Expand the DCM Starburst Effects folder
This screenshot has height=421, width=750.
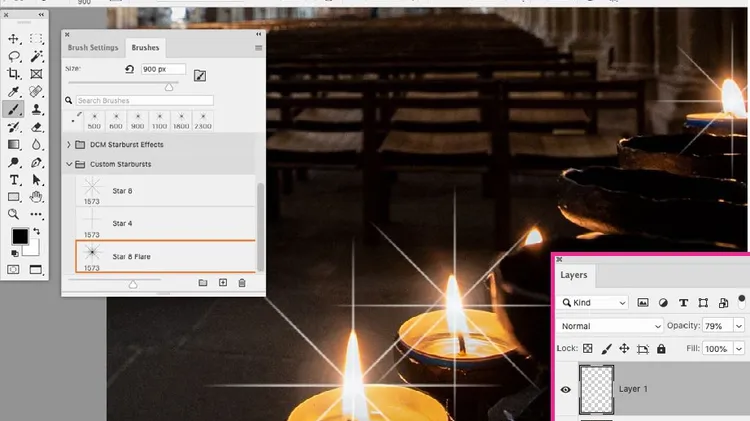click(69, 144)
